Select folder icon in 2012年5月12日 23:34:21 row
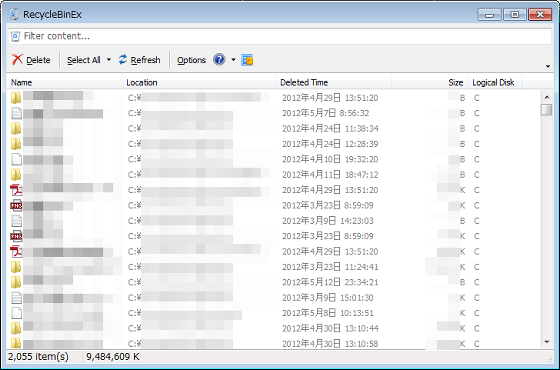 (16, 282)
